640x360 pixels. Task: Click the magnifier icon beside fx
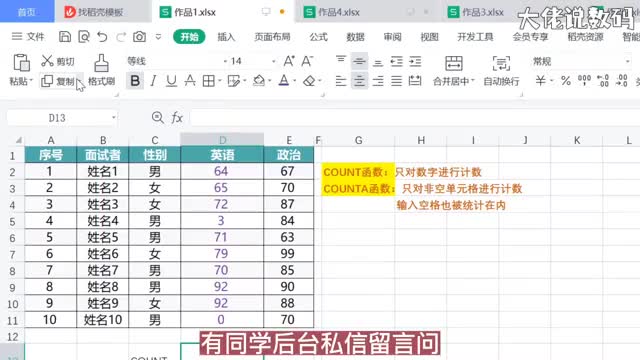(158, 118)
